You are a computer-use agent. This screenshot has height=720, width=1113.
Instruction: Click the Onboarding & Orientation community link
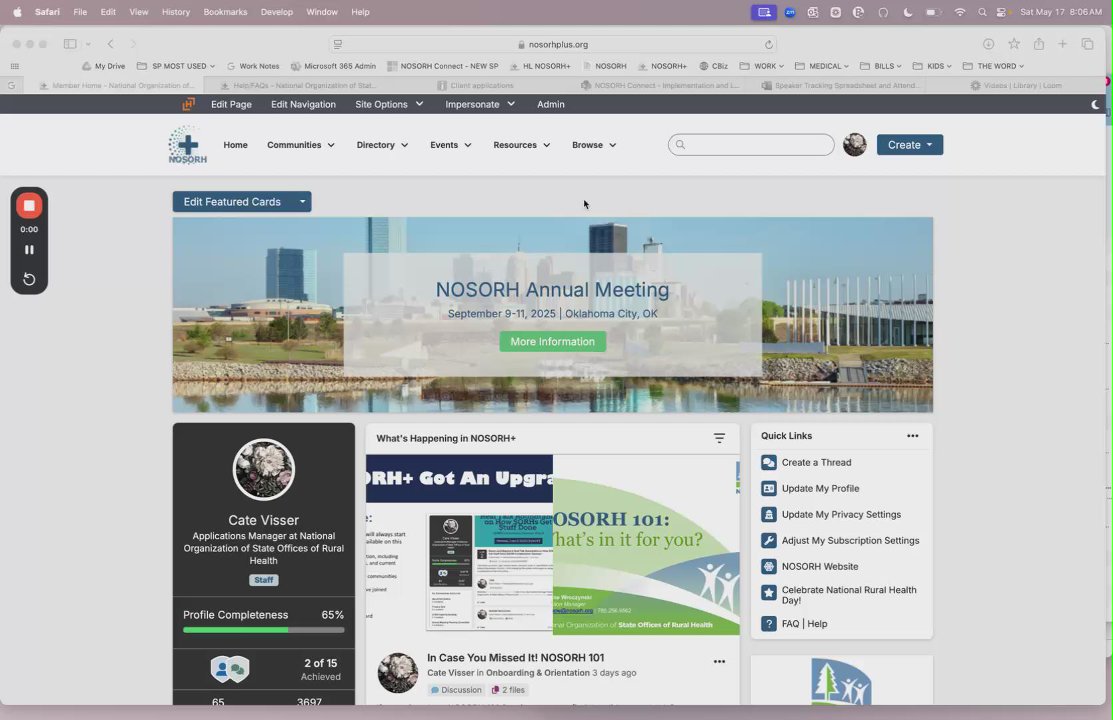click(537, 672)
